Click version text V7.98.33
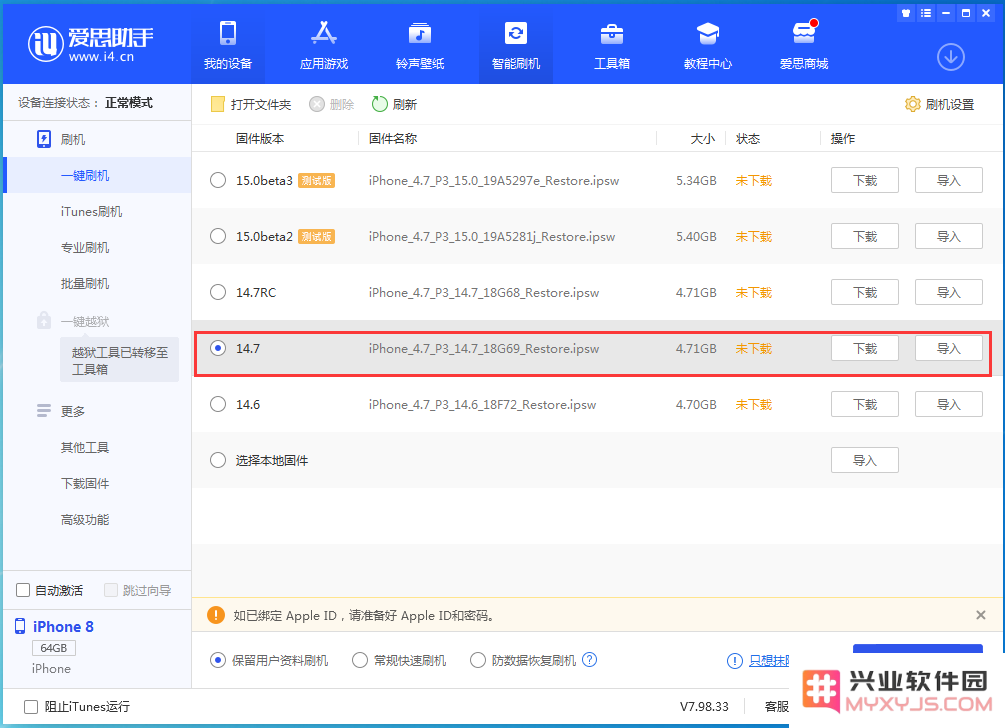This screenshot has height=728, width=1005. 704,706
